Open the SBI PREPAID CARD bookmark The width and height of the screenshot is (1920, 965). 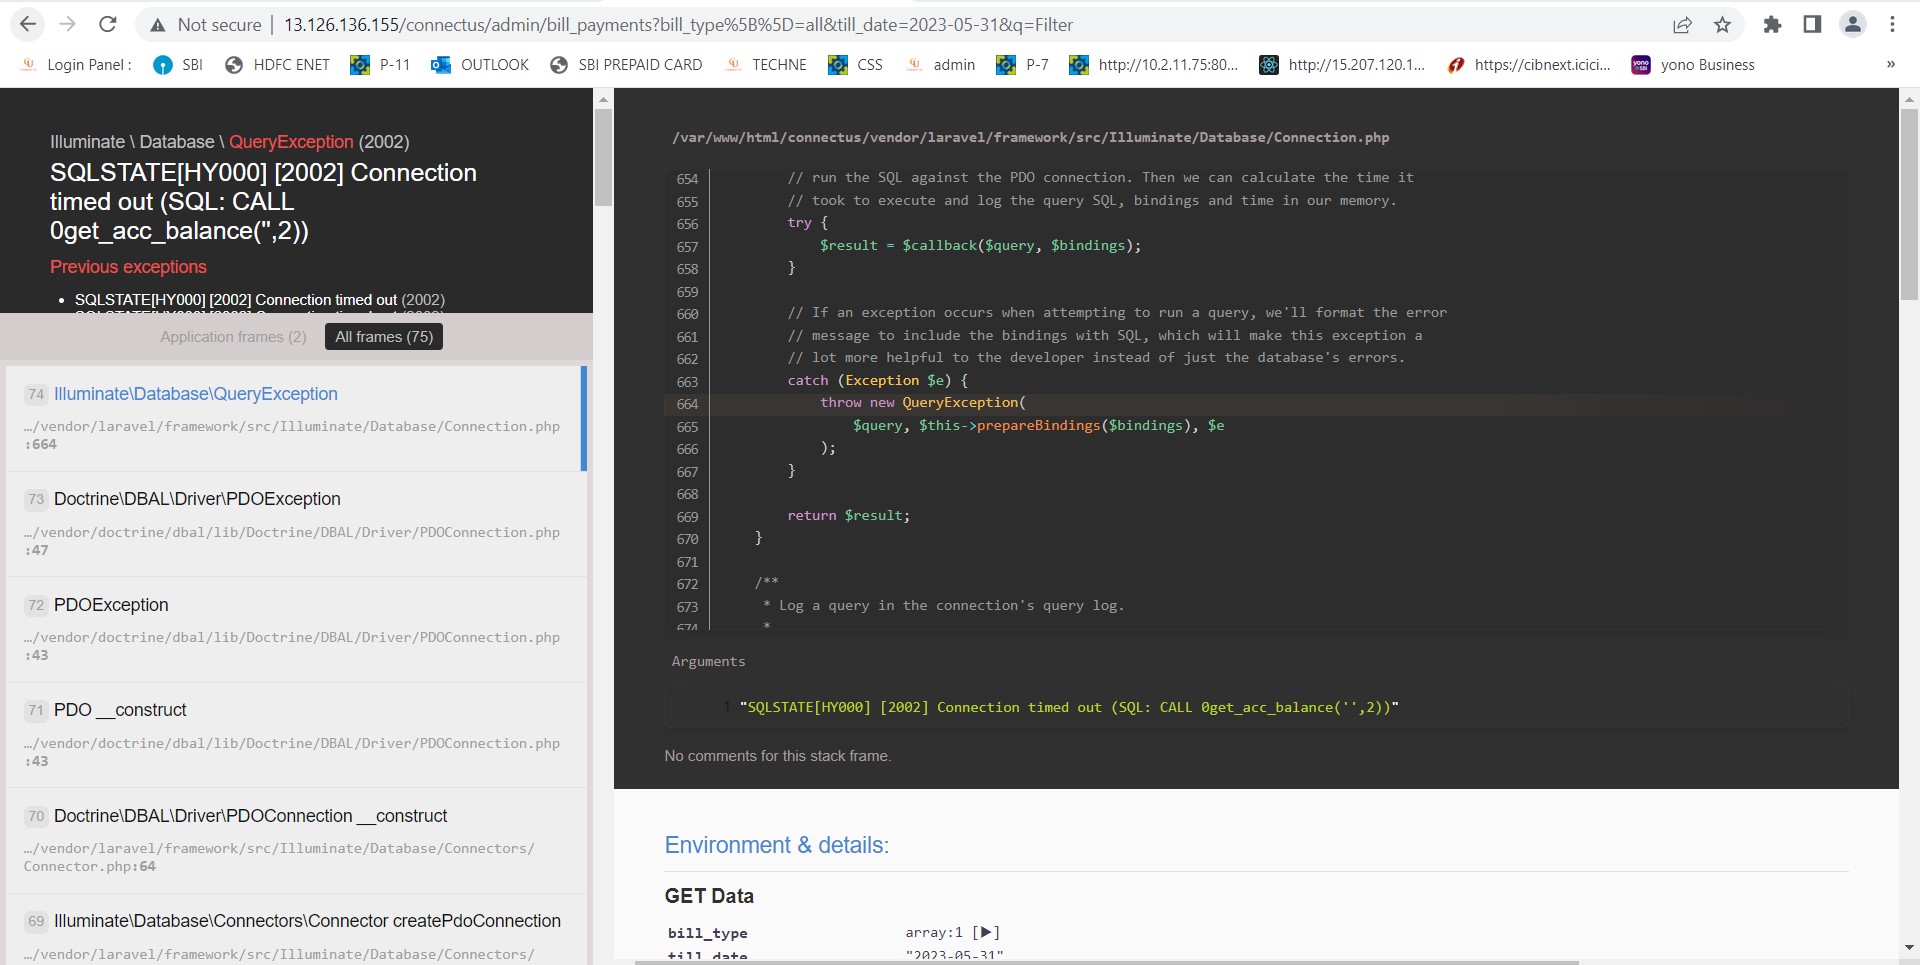(x=626, y=65)
